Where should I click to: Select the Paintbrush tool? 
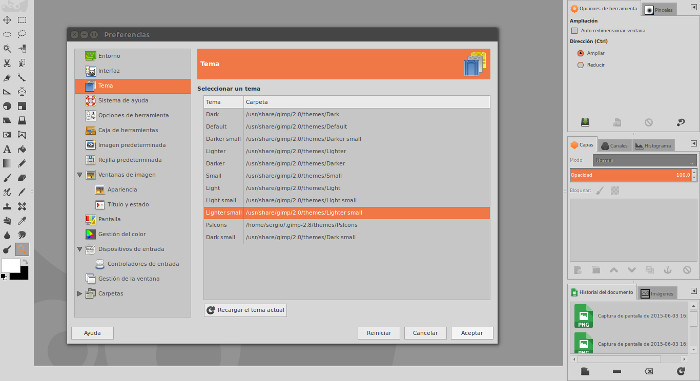pos(7,178)
